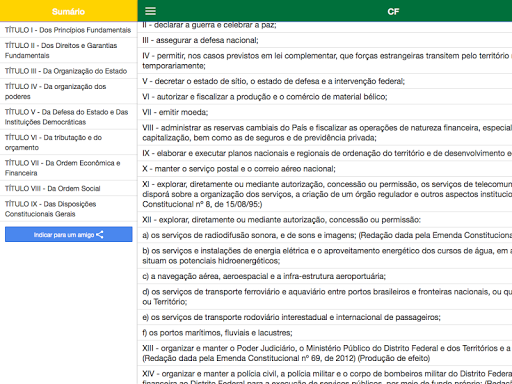Go to TÍTULO IV - Da organização dos poderes
The image size is (512, 384).
(68, 91)
